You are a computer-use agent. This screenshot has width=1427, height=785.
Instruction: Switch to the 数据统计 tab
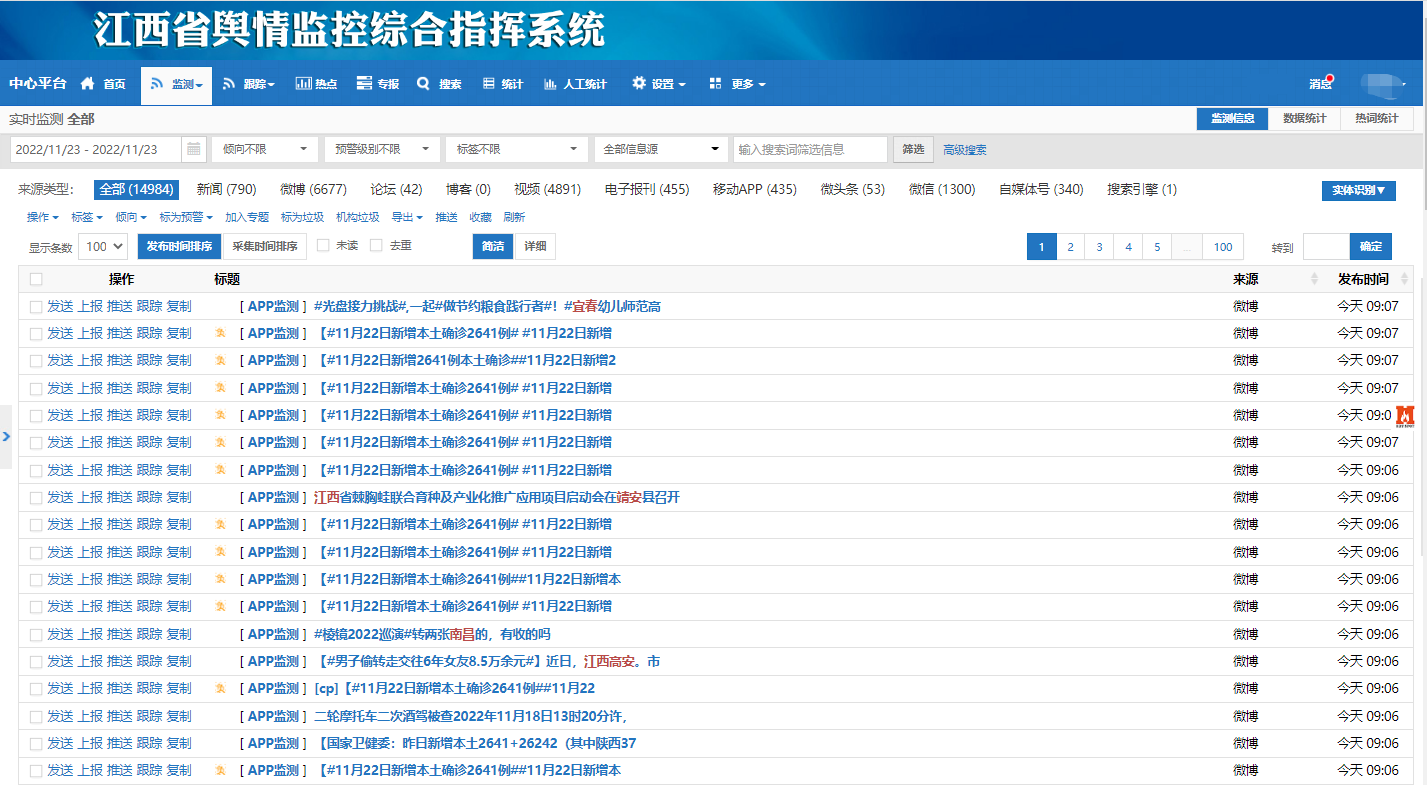tap(1304, 118)
